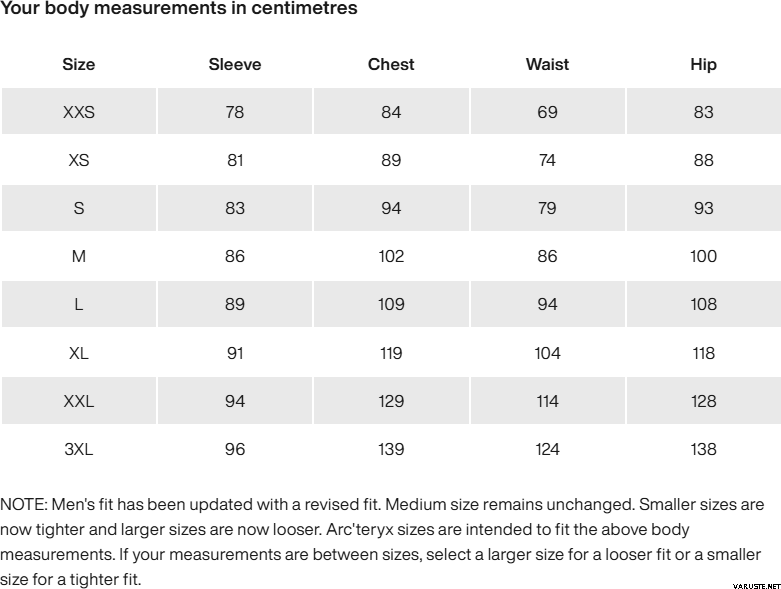781x589 pixels.
Task: Click the waist value 104 for XL
Action: [x=547, y=353]
